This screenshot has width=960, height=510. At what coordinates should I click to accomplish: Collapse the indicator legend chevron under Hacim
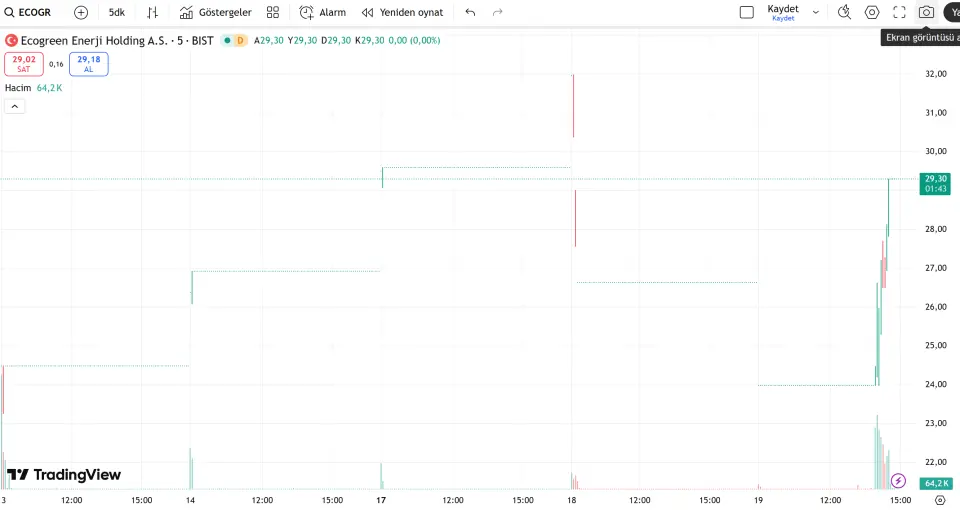(x=15, y=106)
